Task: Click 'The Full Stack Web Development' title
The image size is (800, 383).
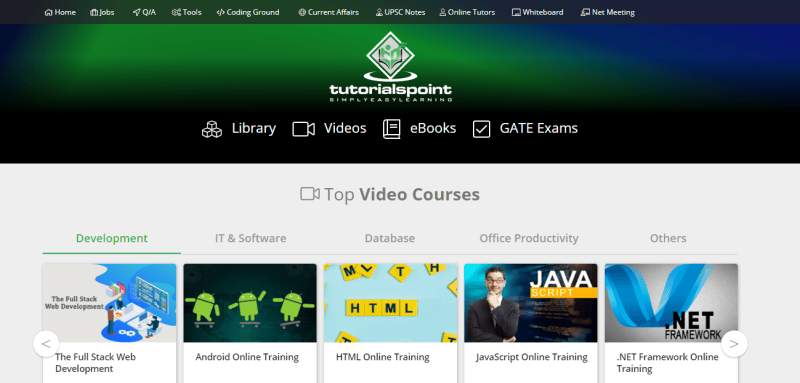Action: point(95,363)
